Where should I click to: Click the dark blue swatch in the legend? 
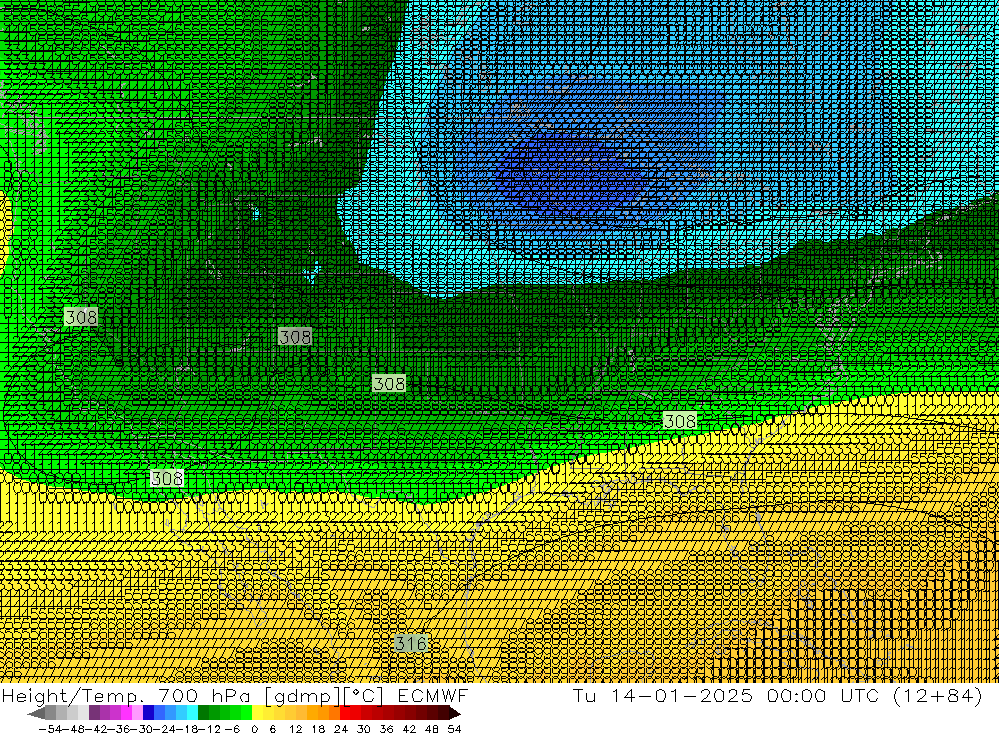click(x=148, y=714)
